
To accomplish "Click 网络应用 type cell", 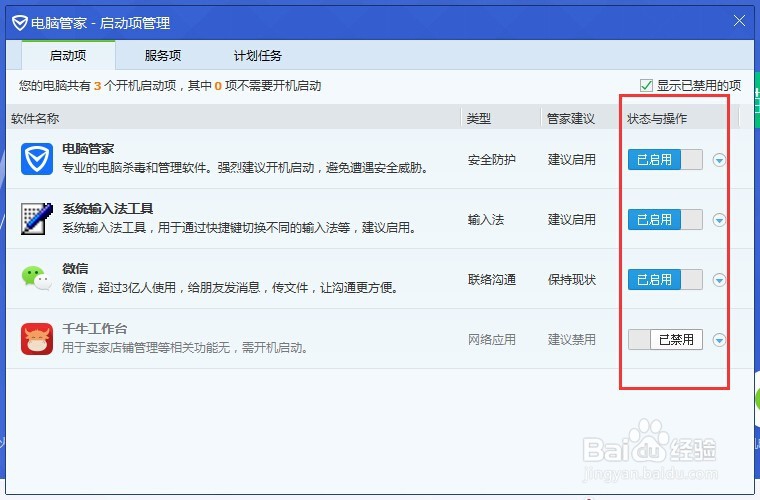I will pyautogui.click(x=491, y=340).
